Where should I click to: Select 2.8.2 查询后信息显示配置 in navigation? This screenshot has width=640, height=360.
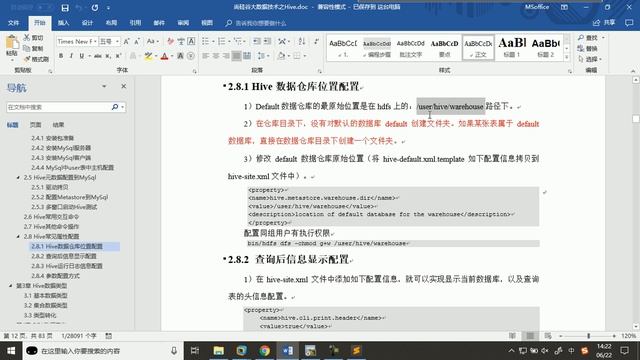point(64,256)
